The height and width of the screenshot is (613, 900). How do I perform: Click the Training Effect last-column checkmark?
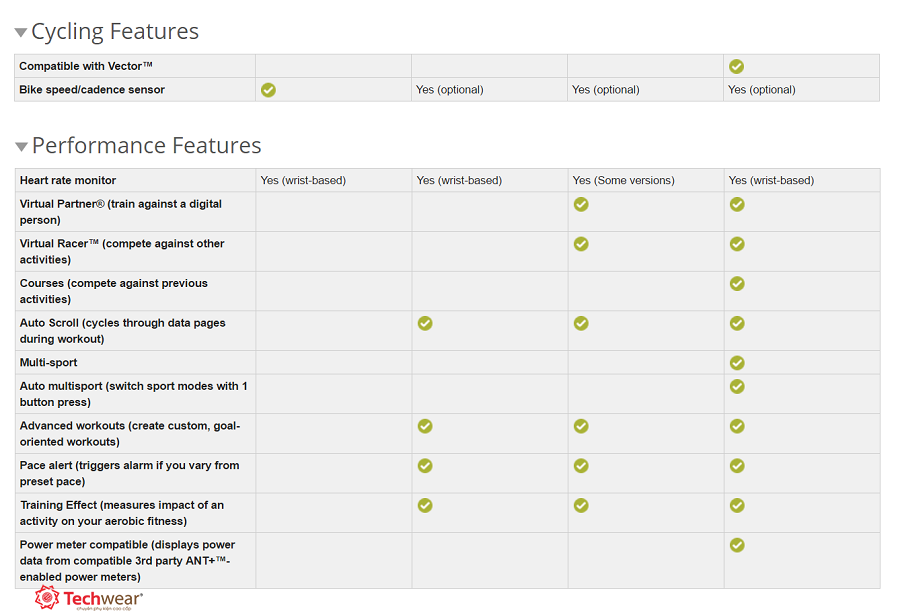coord(737,505)
